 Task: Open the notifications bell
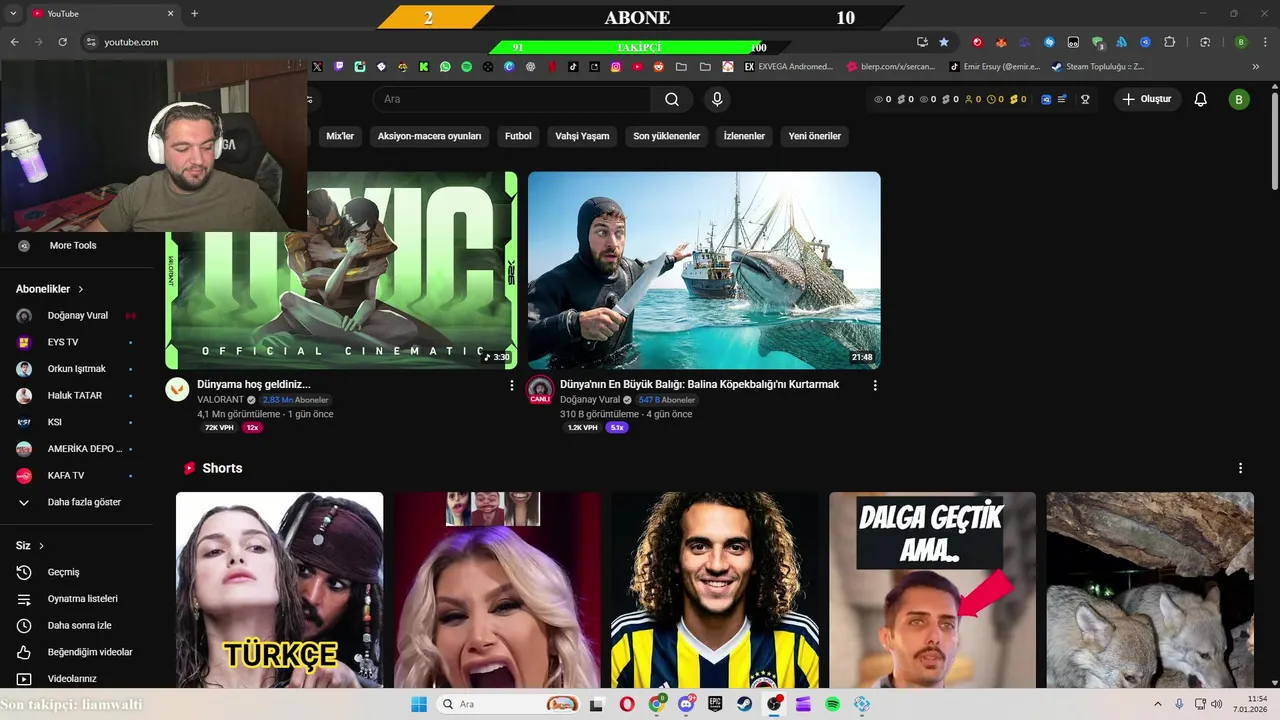[1201, 99]
